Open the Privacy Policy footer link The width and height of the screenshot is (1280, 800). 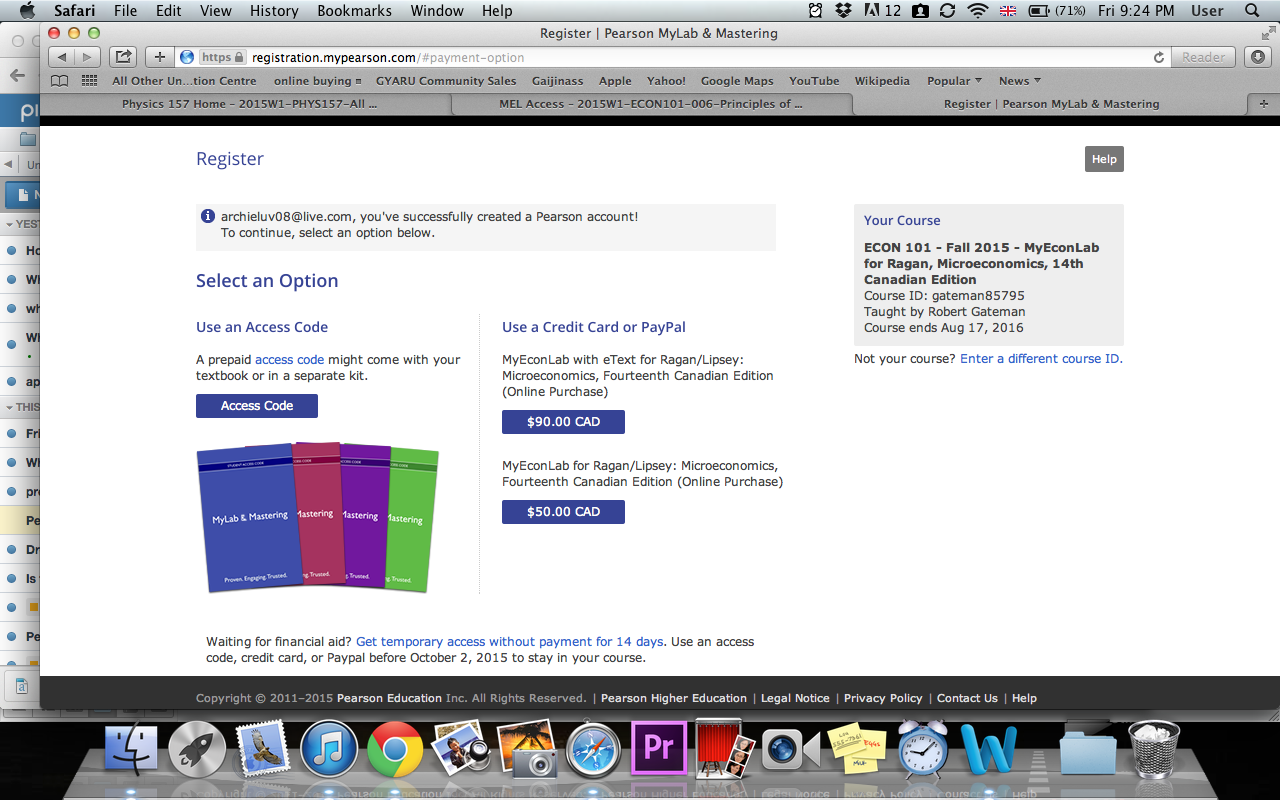click(x=883, y=698)
